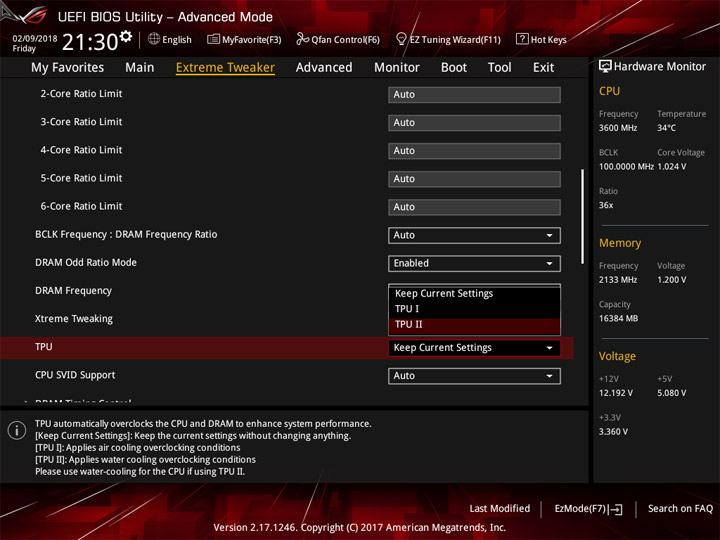This screenshot has width=720, height=540.
Task: Click the Qfan Control fan icon
Action: coord(302,39)
